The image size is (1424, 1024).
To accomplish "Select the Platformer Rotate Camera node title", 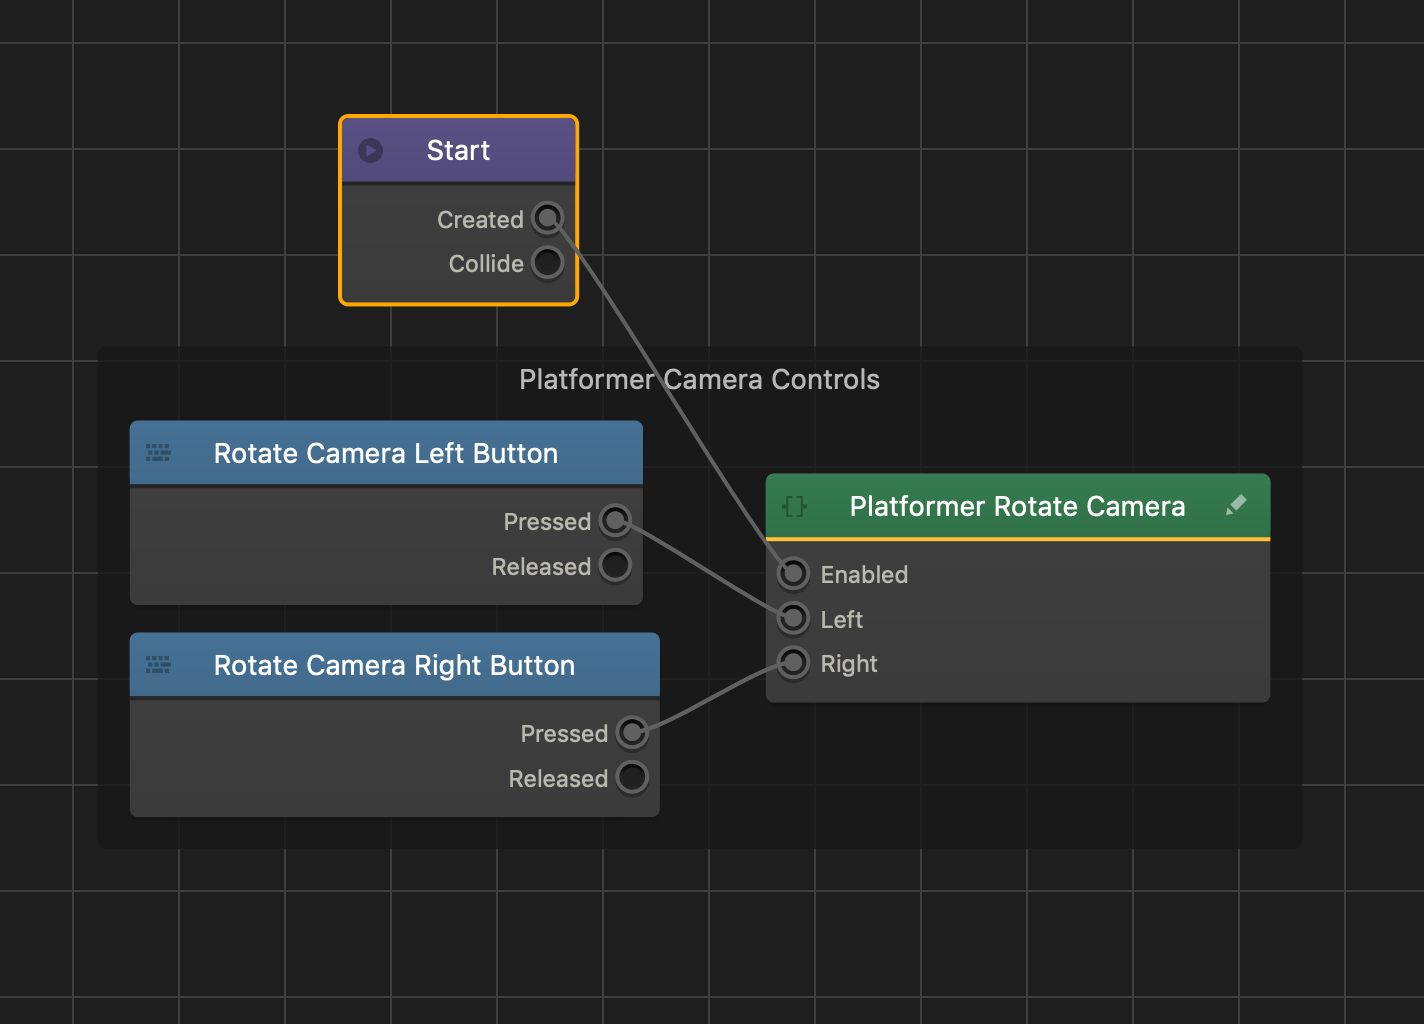I will point(1017,507).
